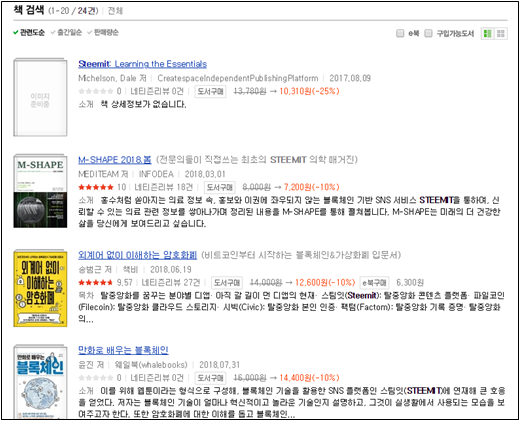The height and width of the screenshot is (424, 519).
Task: Switch to the grid view icon
Action: coord(501,33)
